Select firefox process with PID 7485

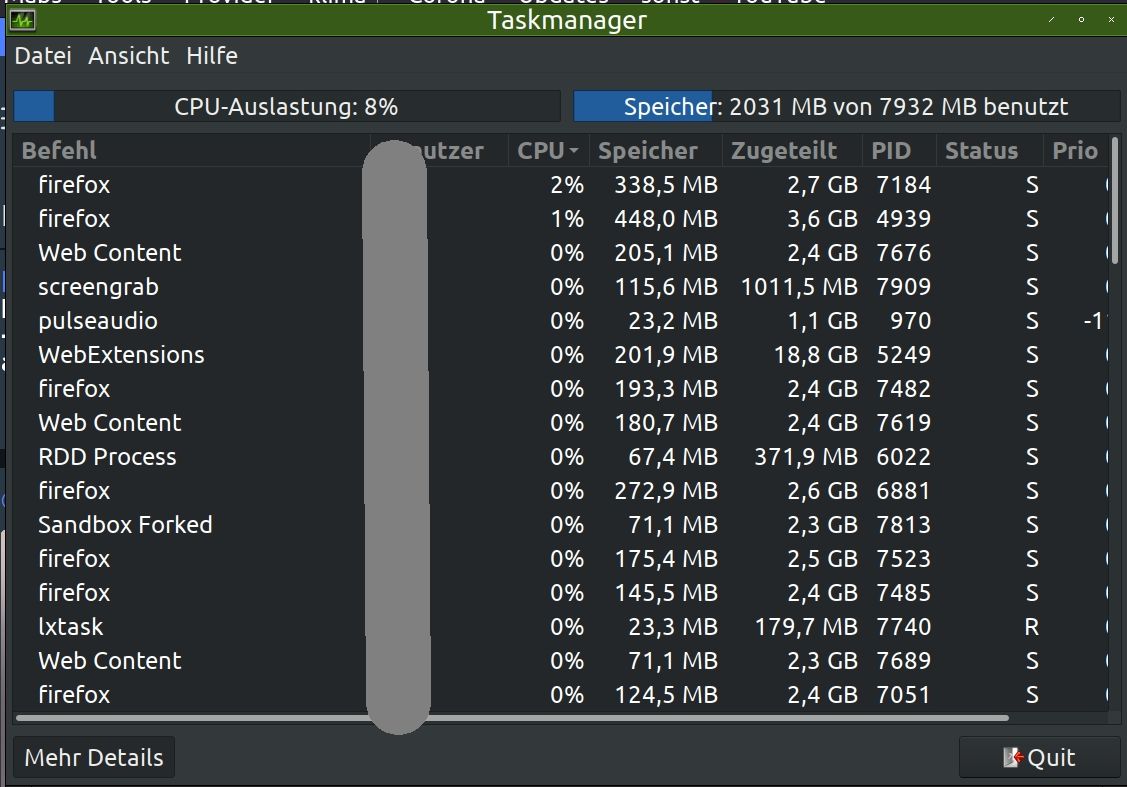click(x=561, y=593)
